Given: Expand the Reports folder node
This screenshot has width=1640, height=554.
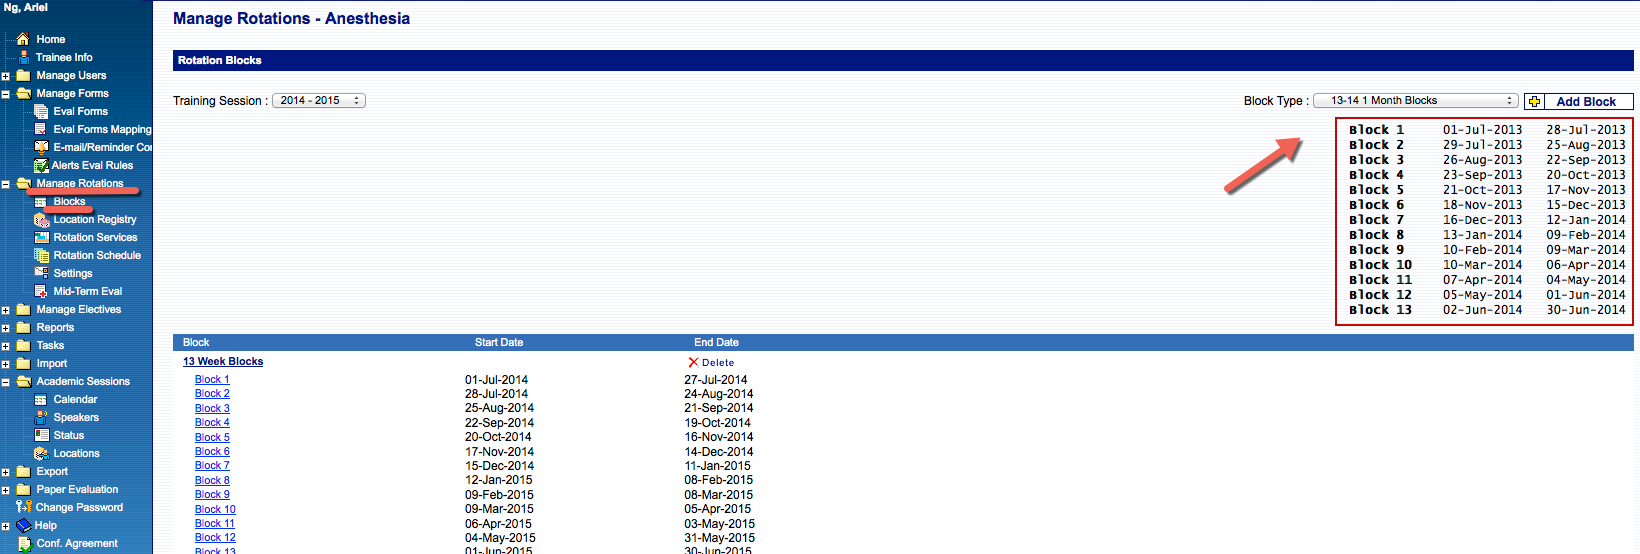Looking at the screenshot, I should point(6,328).
